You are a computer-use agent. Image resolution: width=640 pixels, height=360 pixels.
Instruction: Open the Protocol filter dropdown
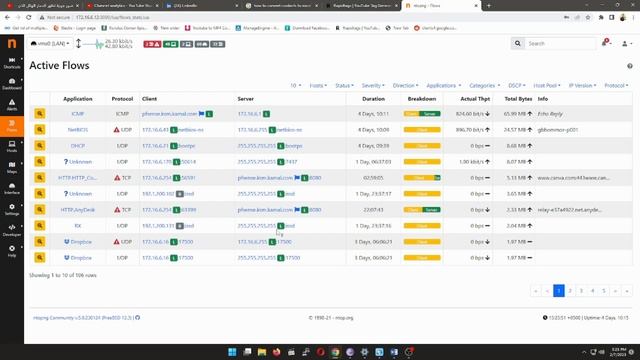(x=616, y=85)
